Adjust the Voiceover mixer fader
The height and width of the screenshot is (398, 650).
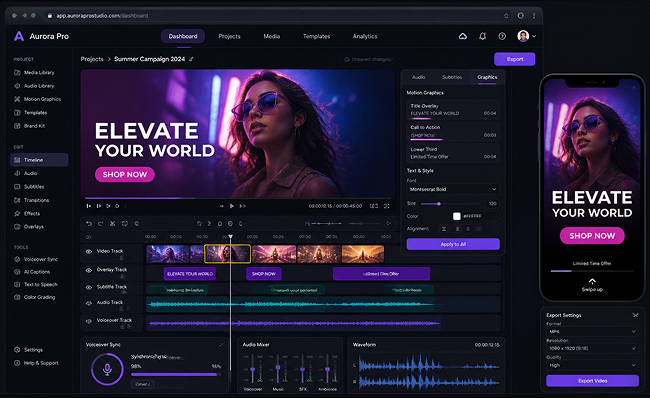click(252, 369)
